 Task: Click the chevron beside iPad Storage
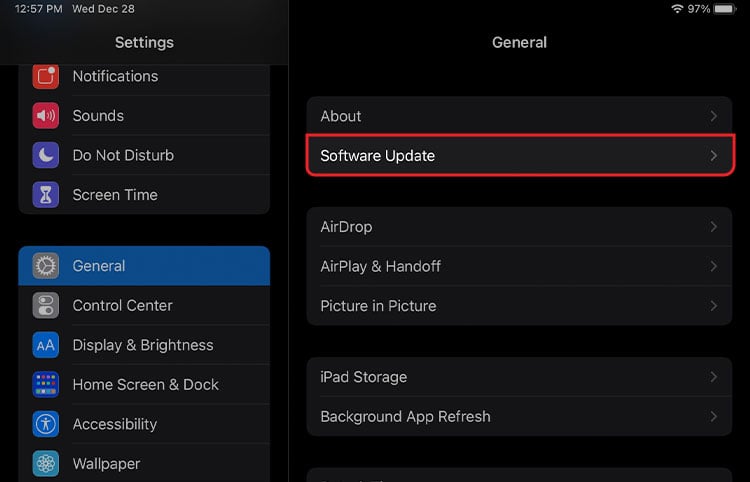pyautogui.click(x=713, y=377)
